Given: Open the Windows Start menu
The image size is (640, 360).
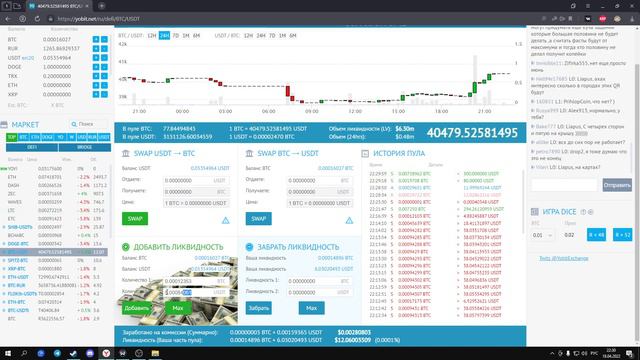Looking at the screenshot, I should (x=7, y=353).
